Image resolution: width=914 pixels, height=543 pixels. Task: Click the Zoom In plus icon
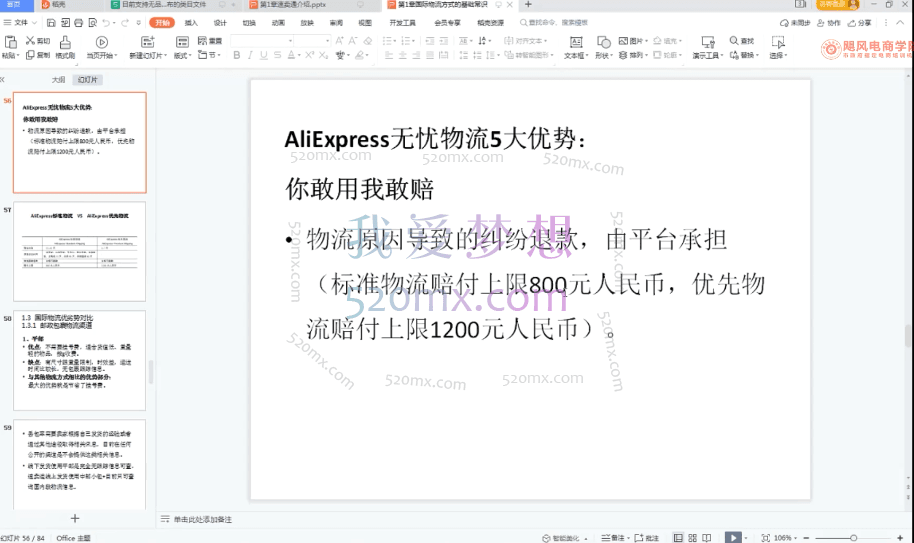pos(899,538)
